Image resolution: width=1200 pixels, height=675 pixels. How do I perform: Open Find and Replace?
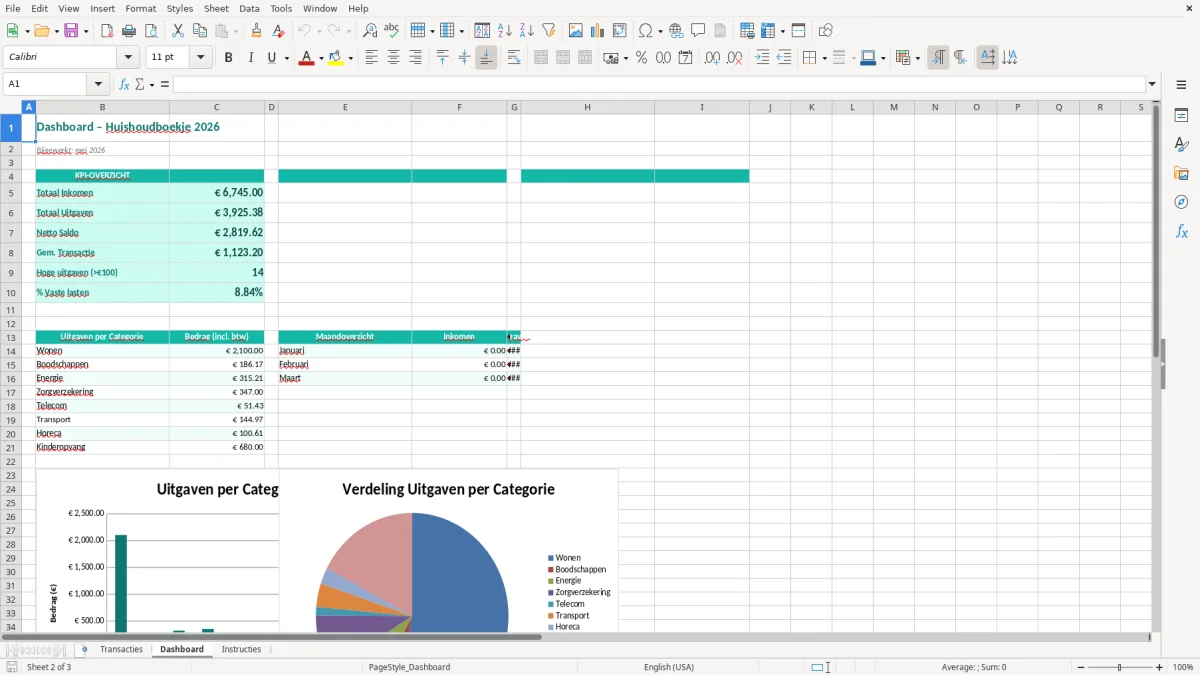click(x=370, y=31)
